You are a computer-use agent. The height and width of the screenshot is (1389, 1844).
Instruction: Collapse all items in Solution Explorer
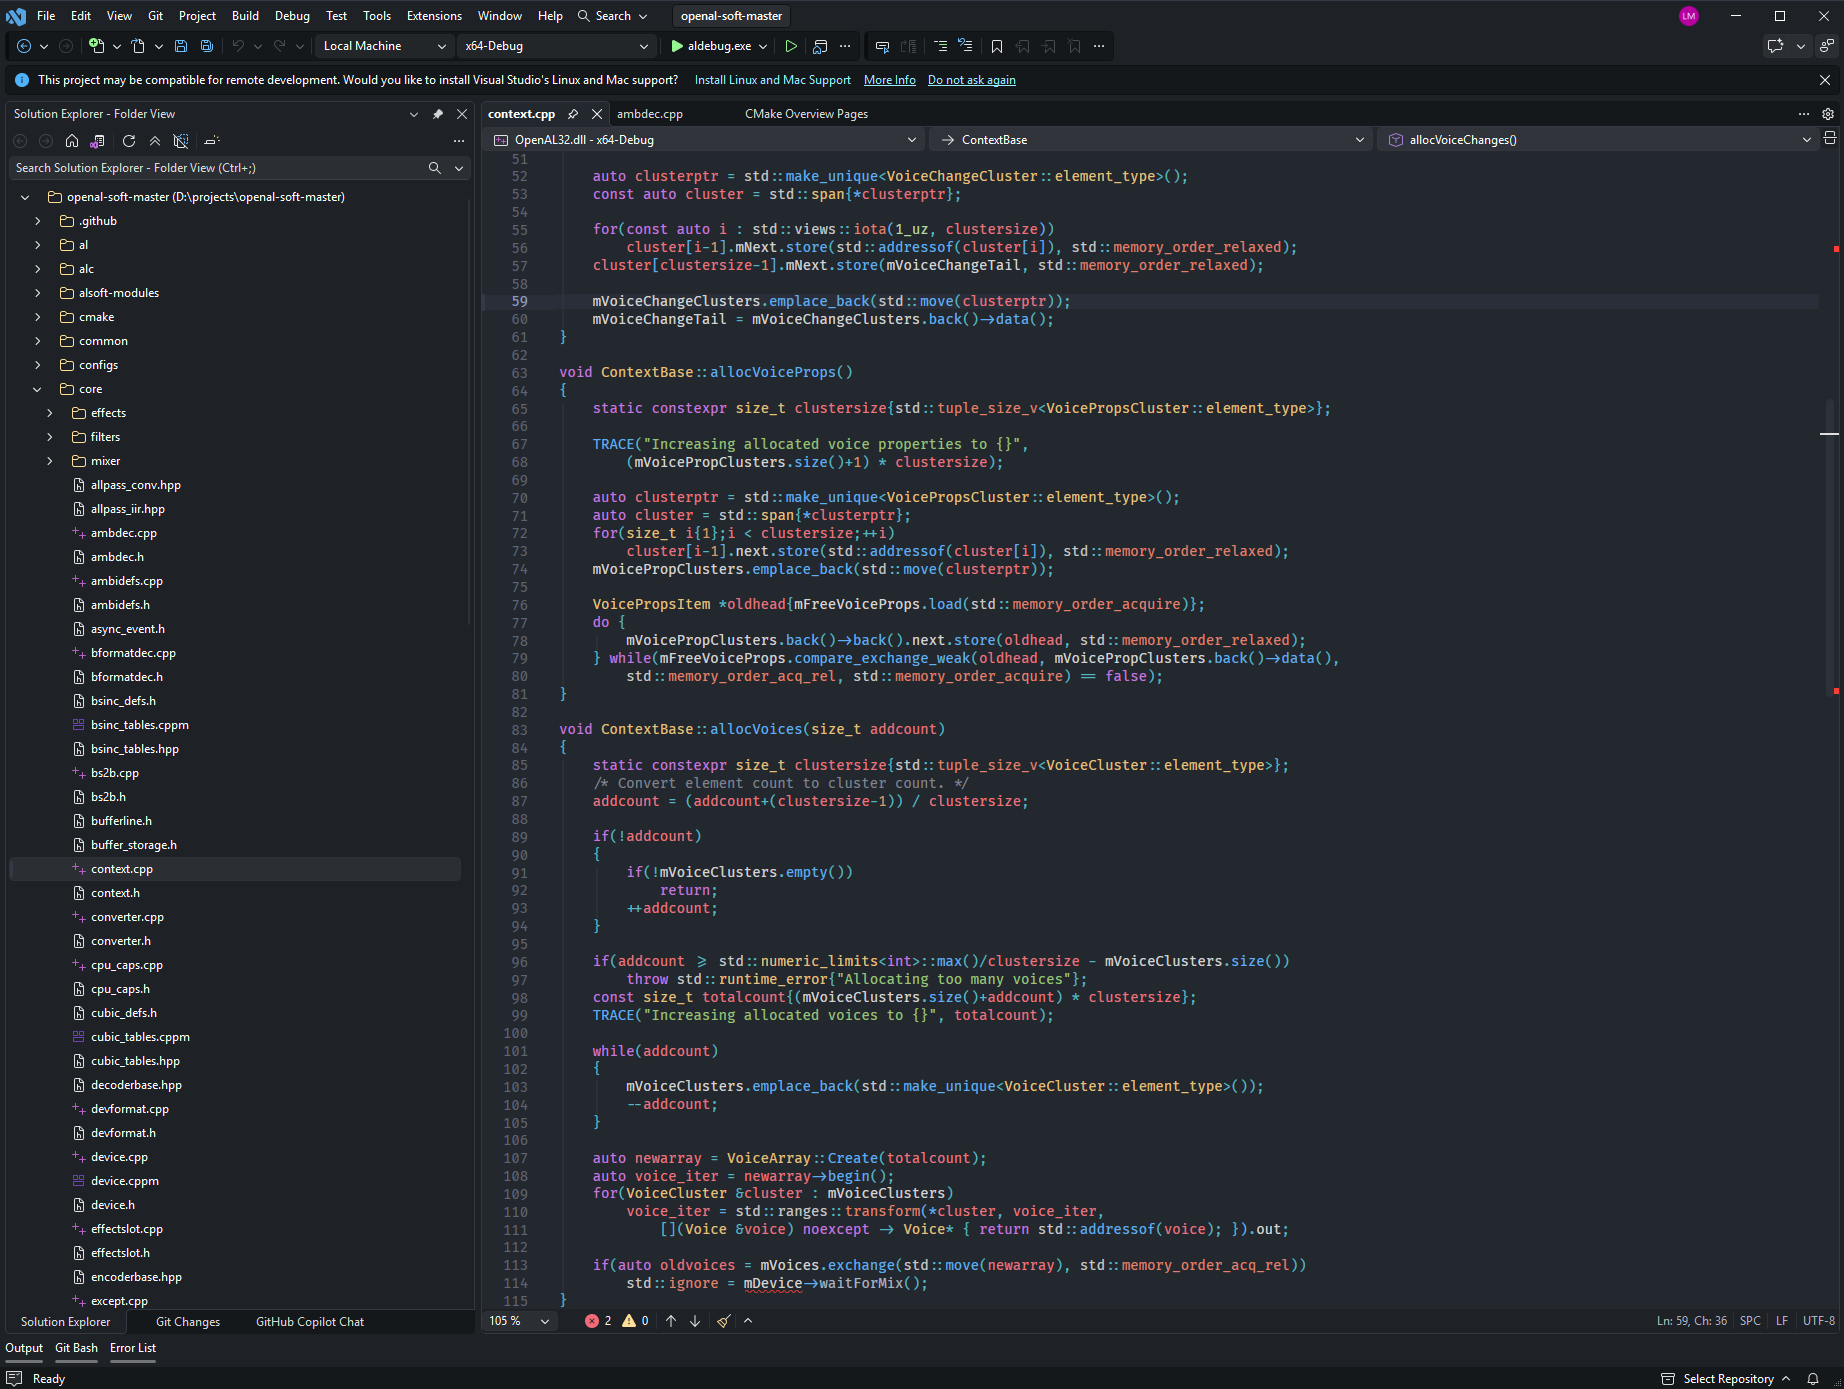155,141
